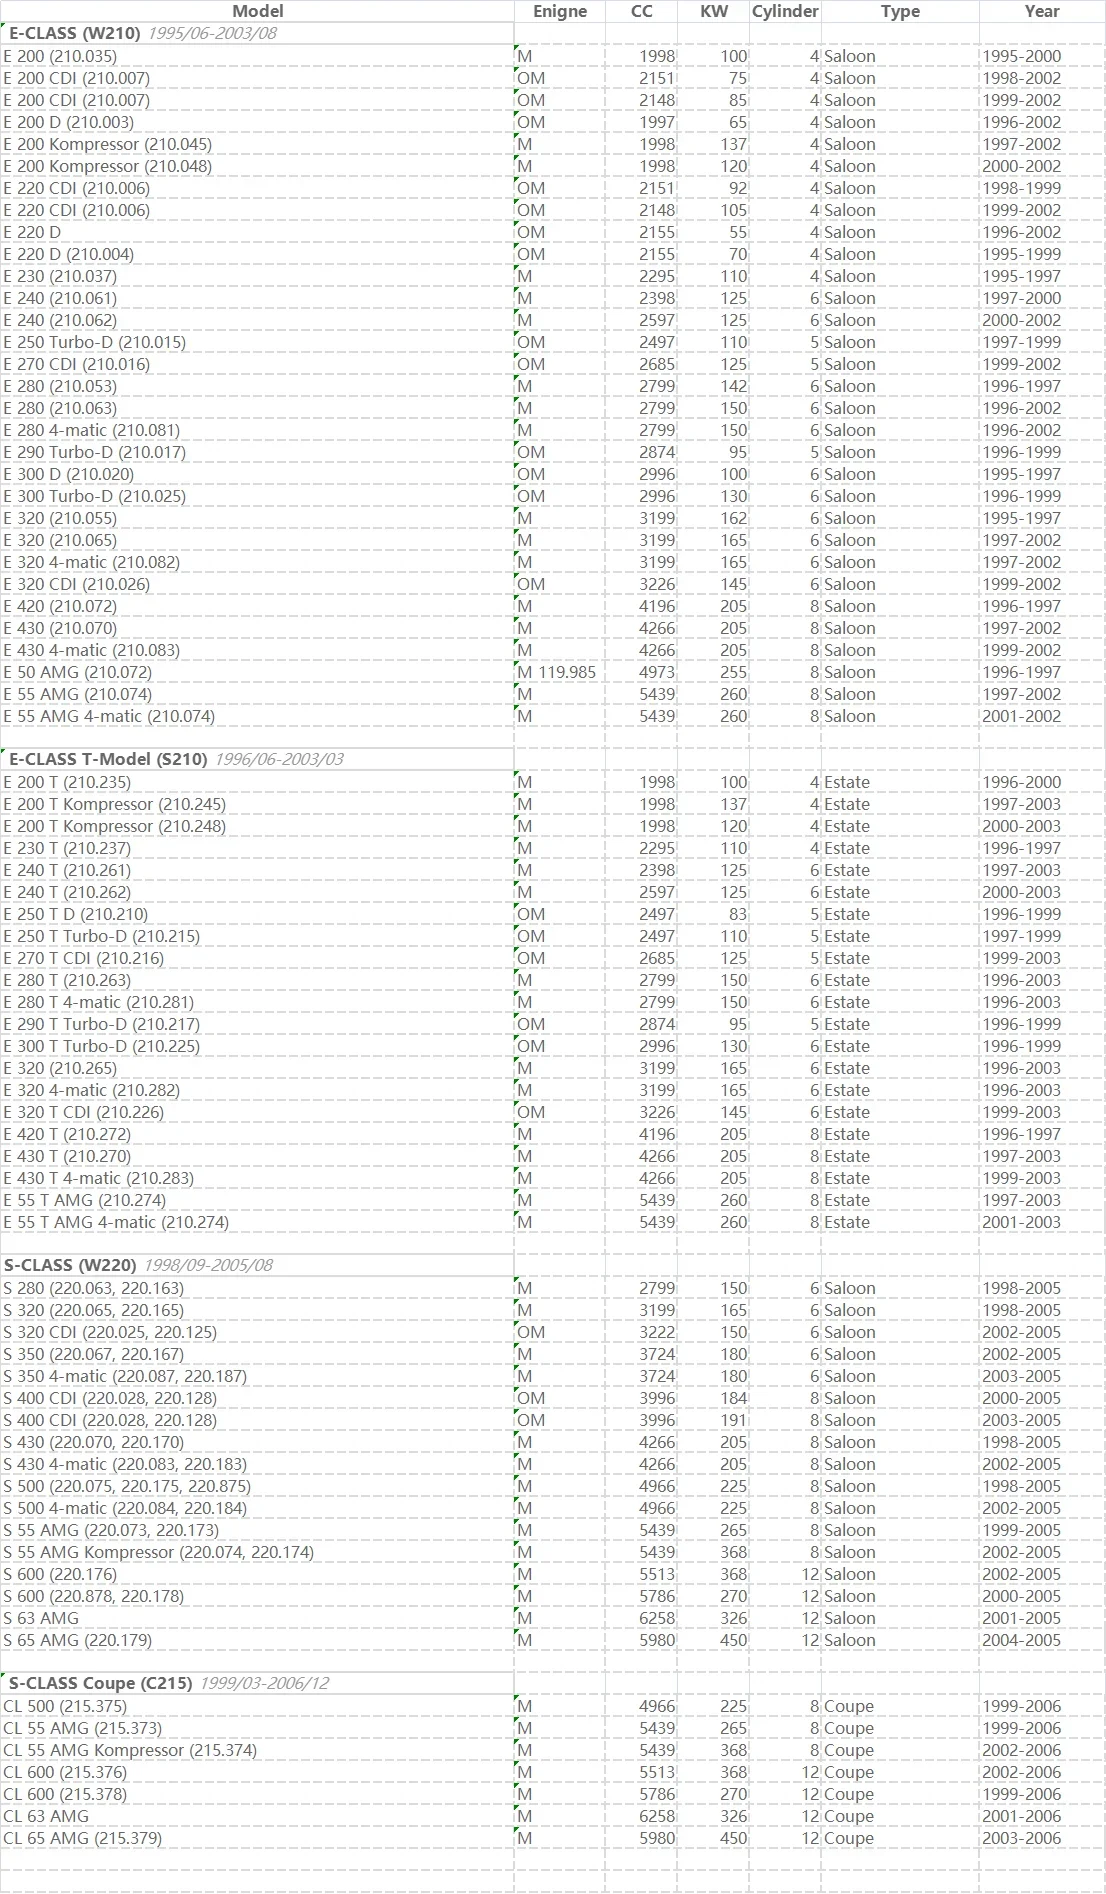Select the E-CLASS T-Model (S210) heading
Image resolution: width=1106 pixels, height=1894 pixels.
click(108, 759)
